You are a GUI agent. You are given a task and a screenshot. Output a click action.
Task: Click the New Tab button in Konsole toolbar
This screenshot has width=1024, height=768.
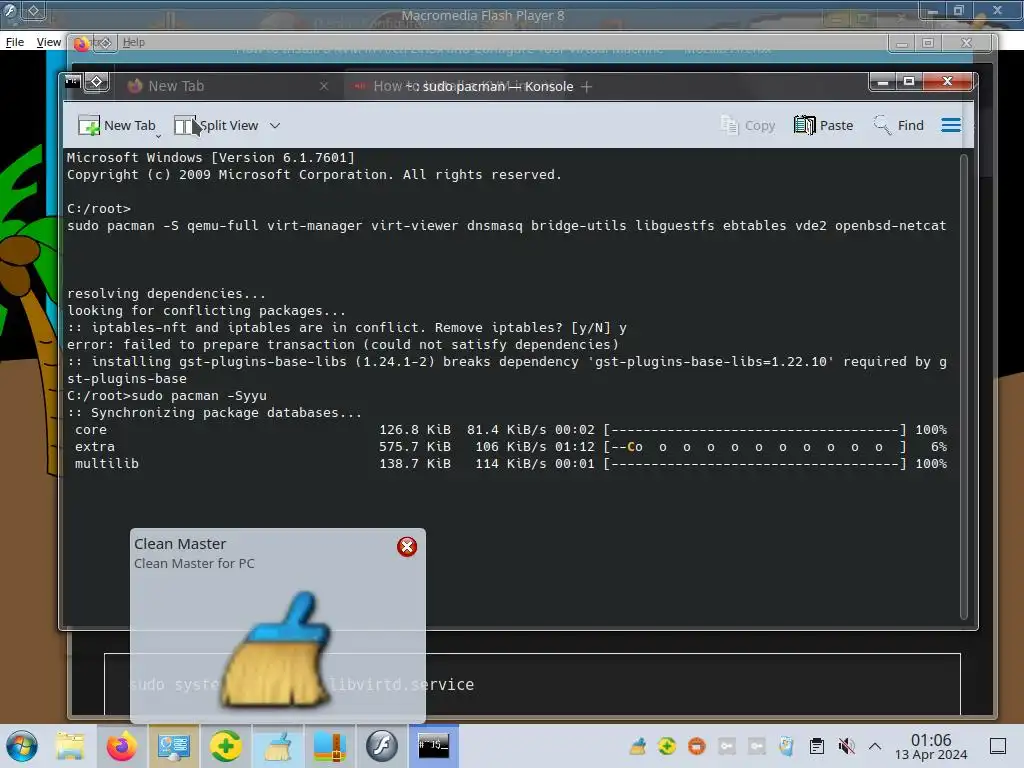click(117, 125)
